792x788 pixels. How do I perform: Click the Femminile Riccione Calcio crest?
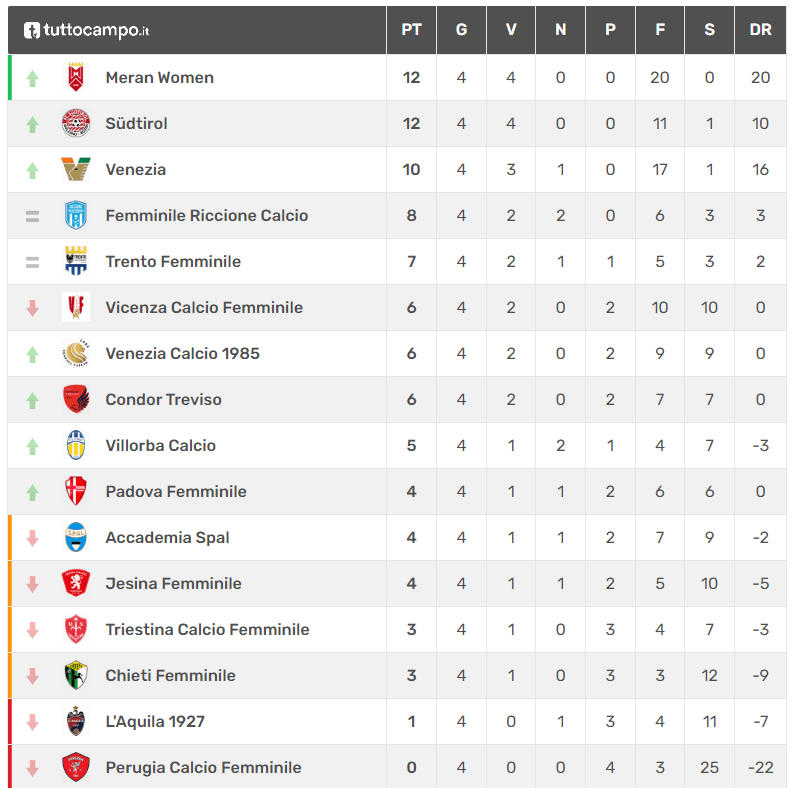(76, 215)
